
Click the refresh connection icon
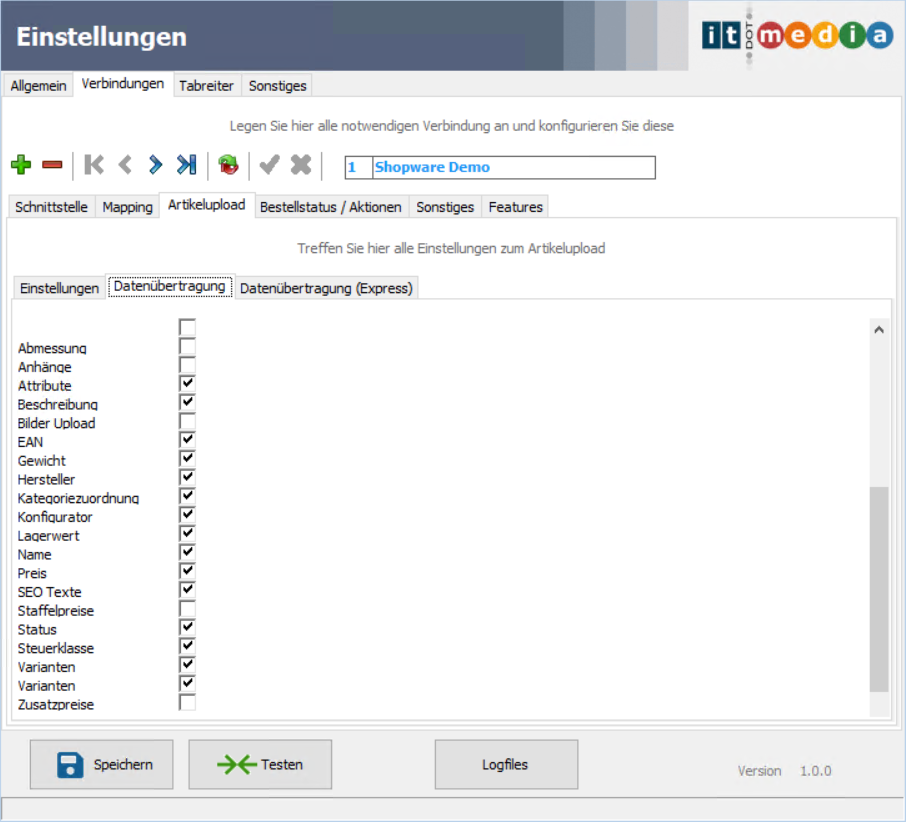point(229,165)
